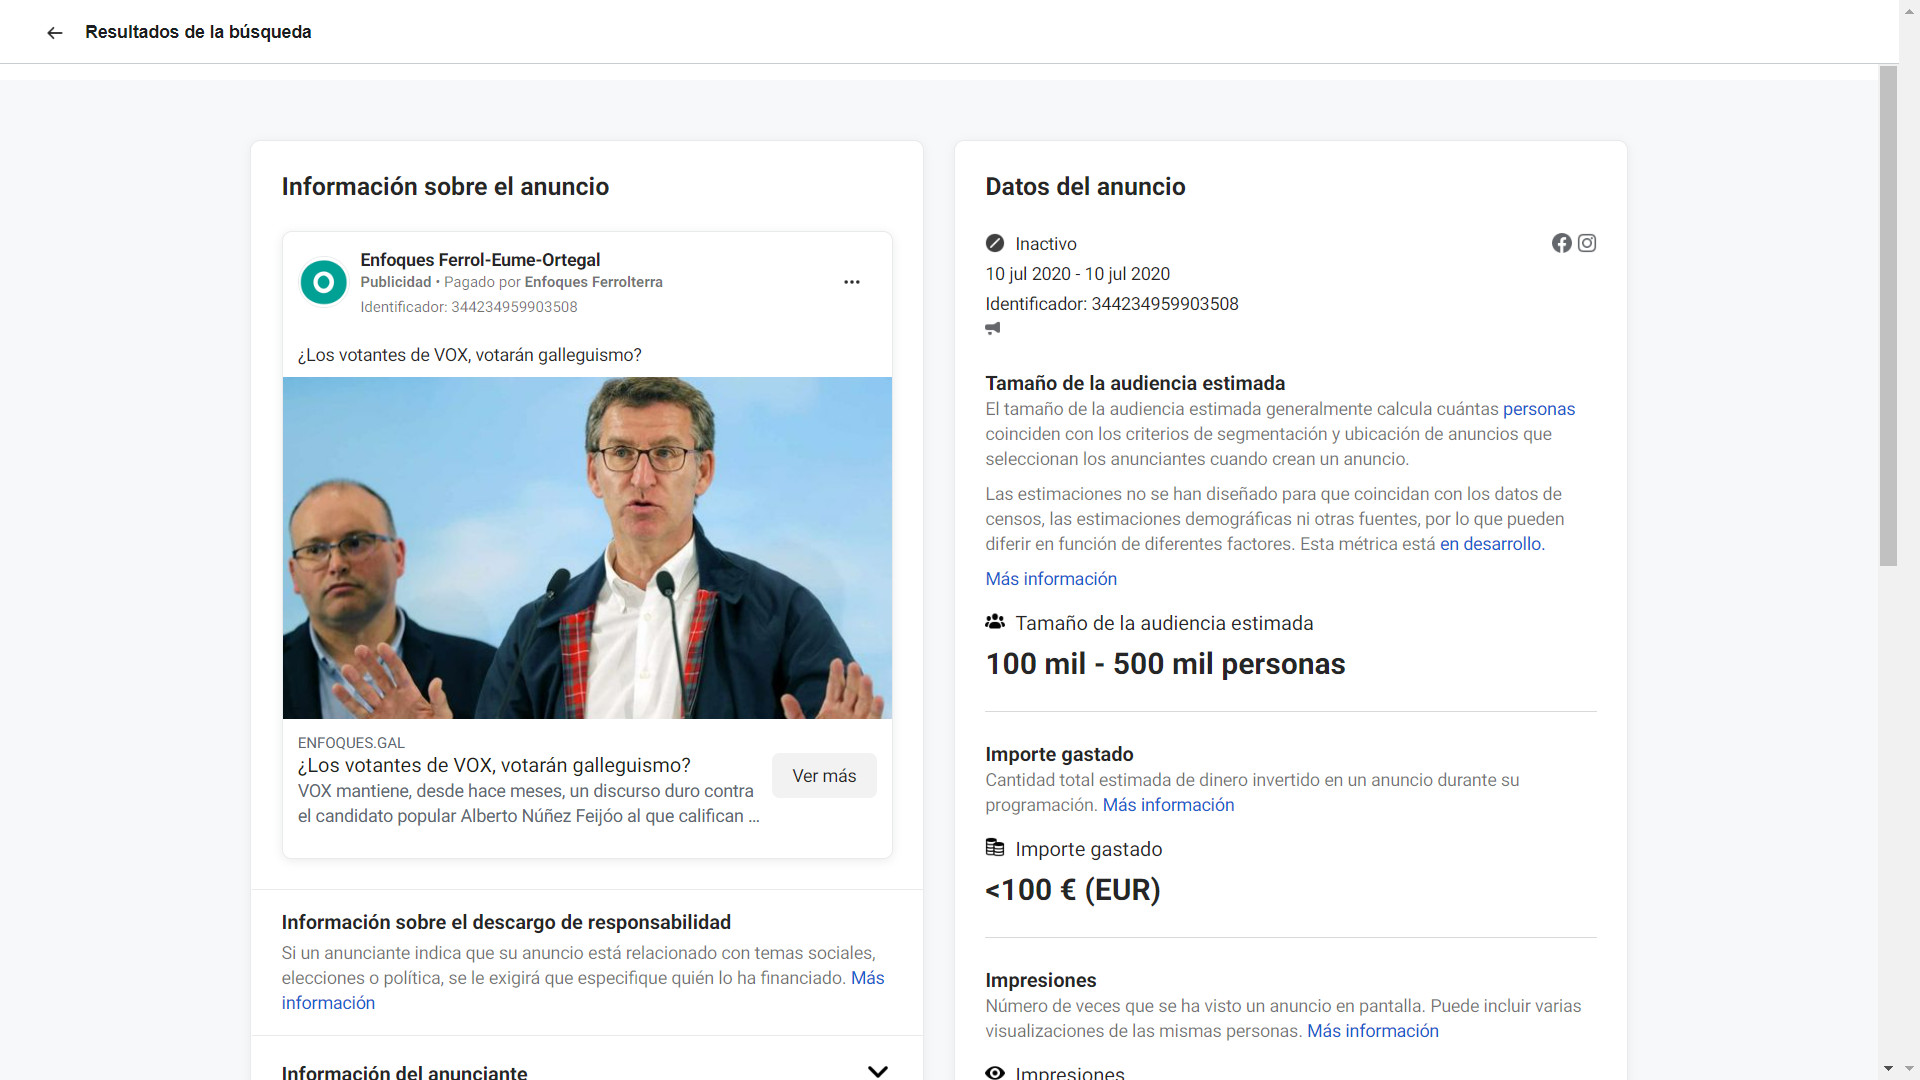Open the 'en desarrollo' link
1920x1080 pixels.
click(1490, 544)
